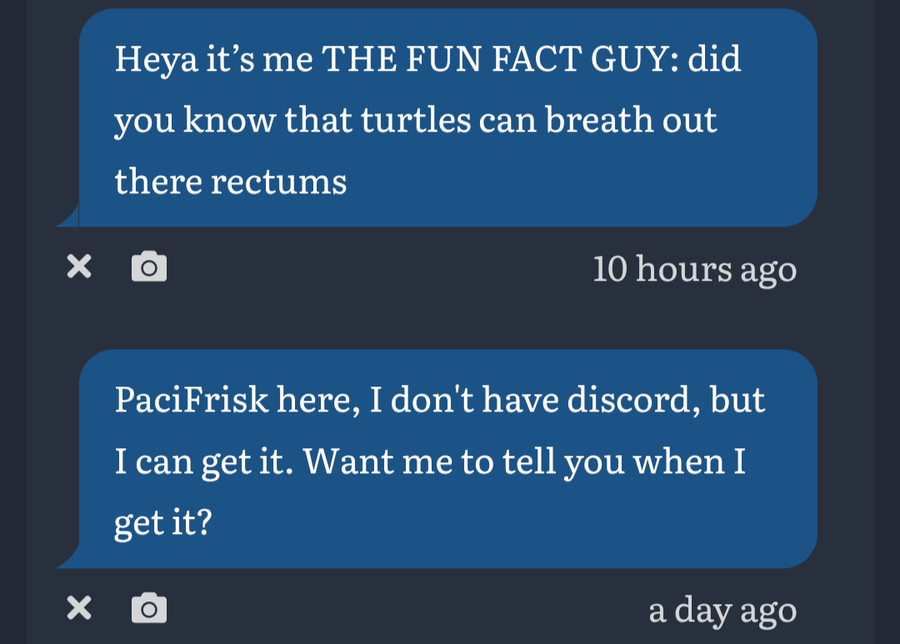Click camera icon below the turtle message

(149, 267)
